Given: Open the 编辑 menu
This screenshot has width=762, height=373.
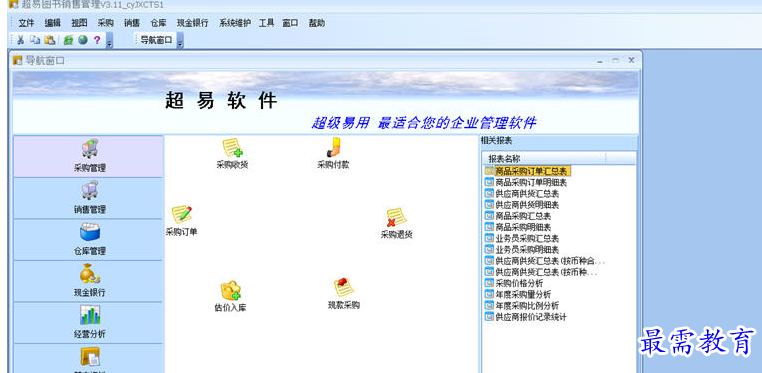Looking at the screenshot, I should 52,23.
